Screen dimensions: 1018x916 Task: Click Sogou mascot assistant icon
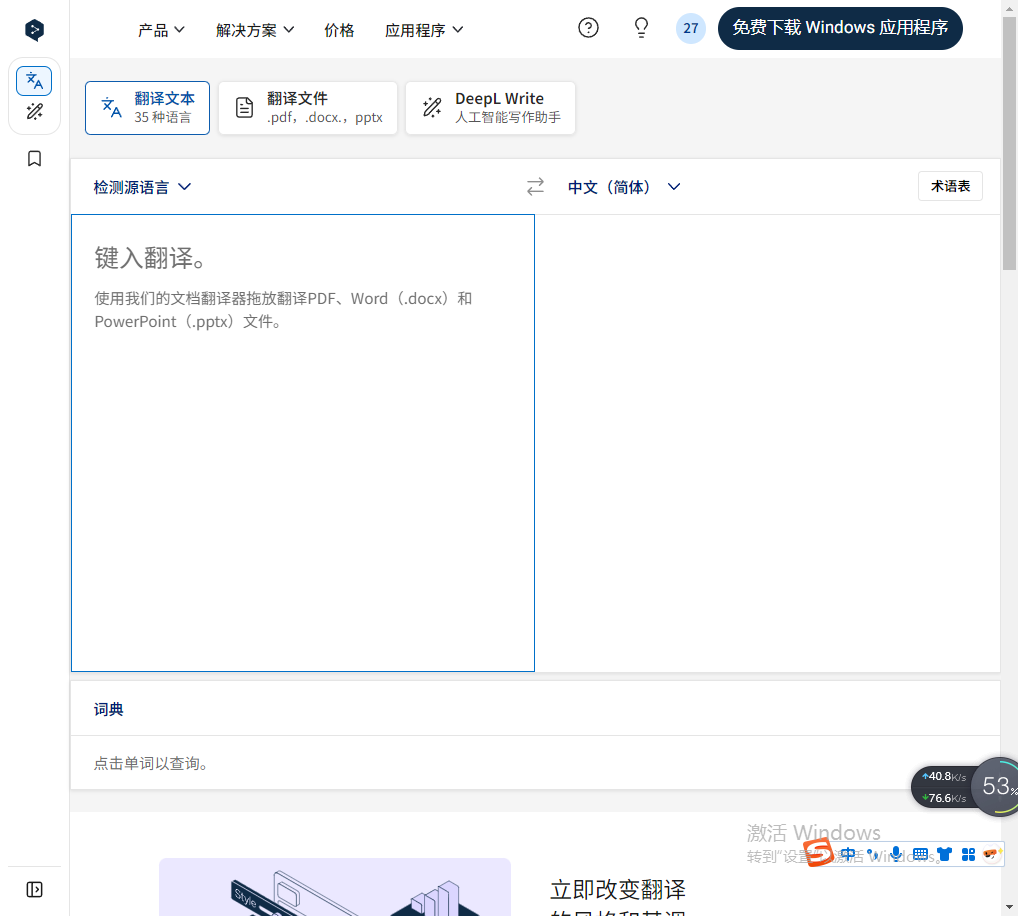pos(991,854)
